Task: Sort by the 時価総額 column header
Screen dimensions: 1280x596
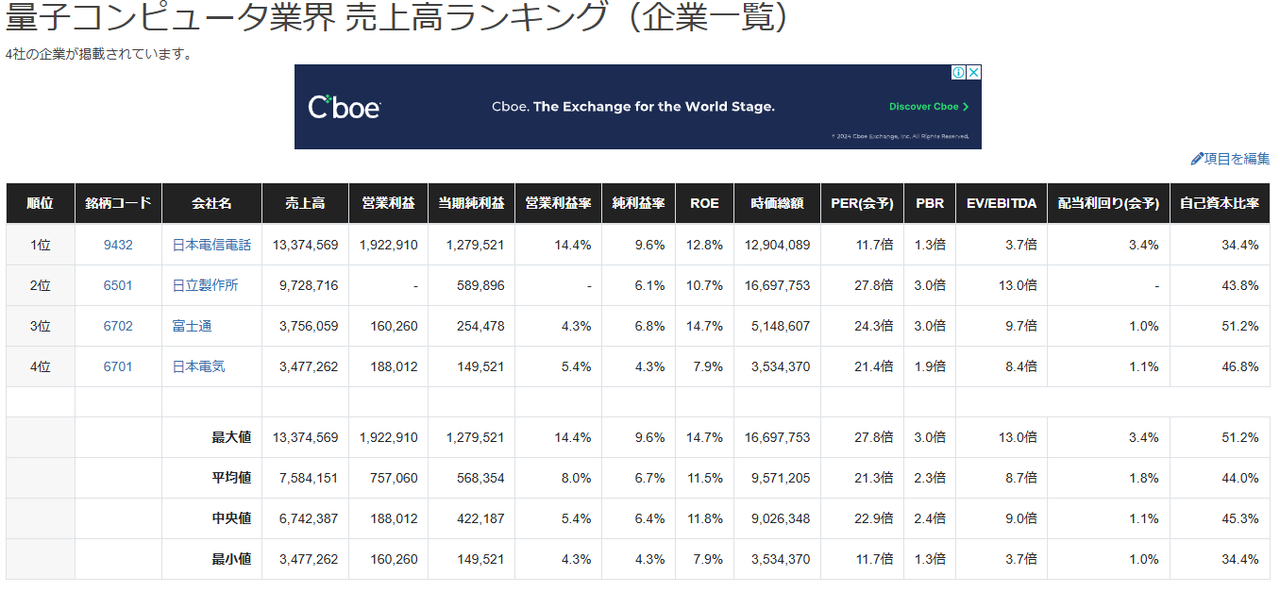Action: click(x=777, y=203)
